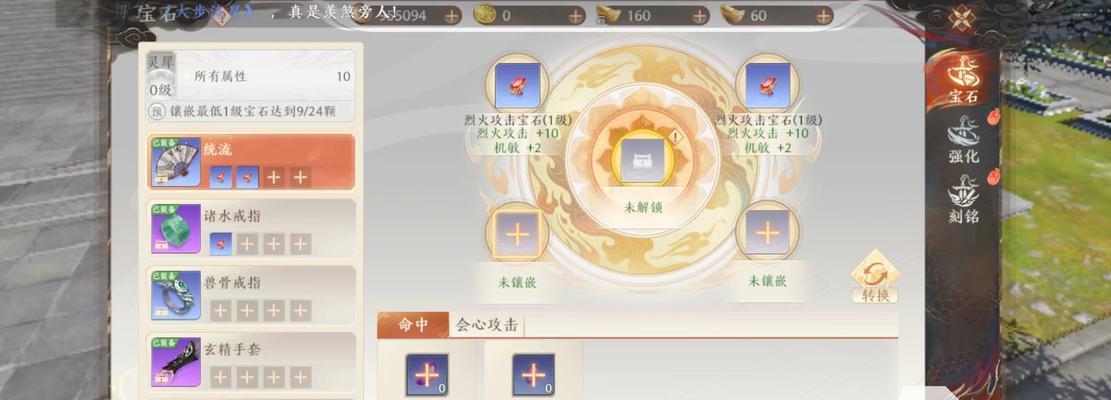The height and width of the screenshot is (400, 1111).
Task: Click the 转换 convert icon
Action: 875,278
